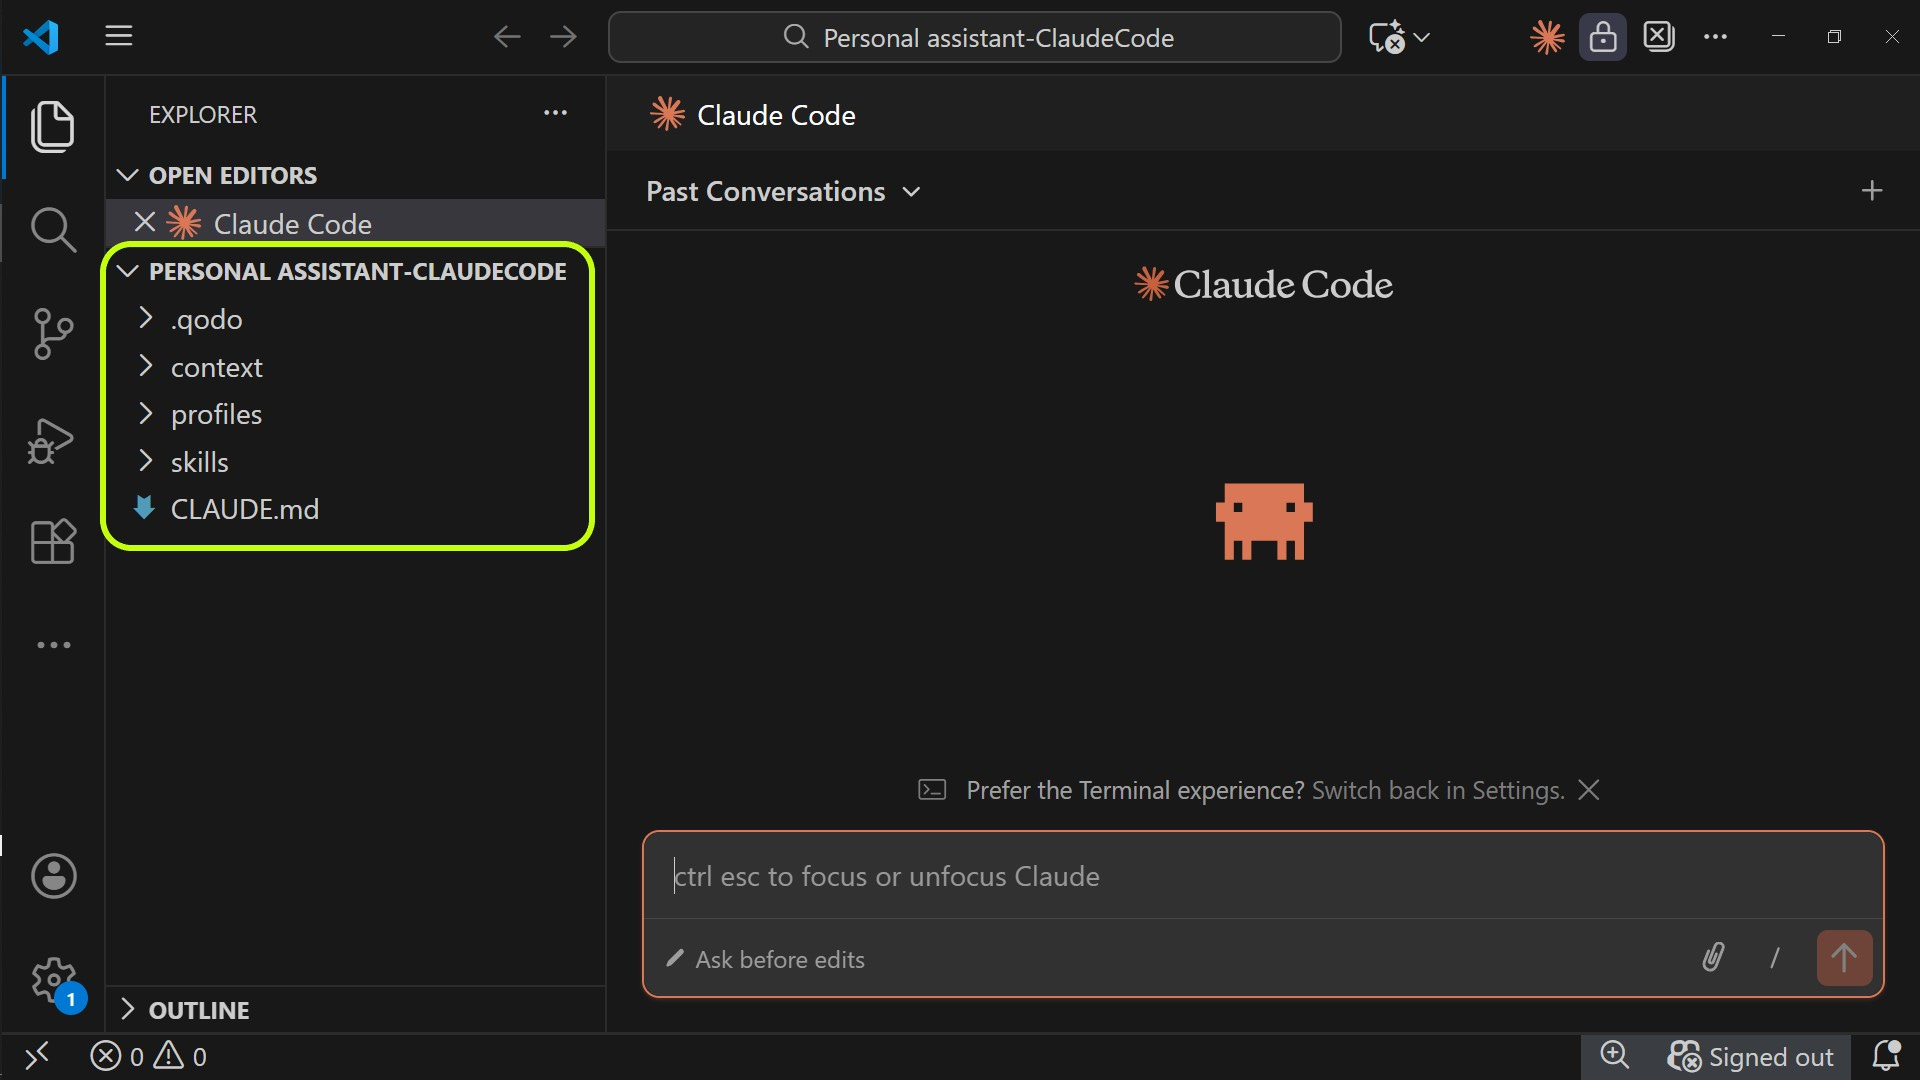Open the CLAUDE.md file
The height and width of the screenshot is (1080, 1920).
click(244, 509)
